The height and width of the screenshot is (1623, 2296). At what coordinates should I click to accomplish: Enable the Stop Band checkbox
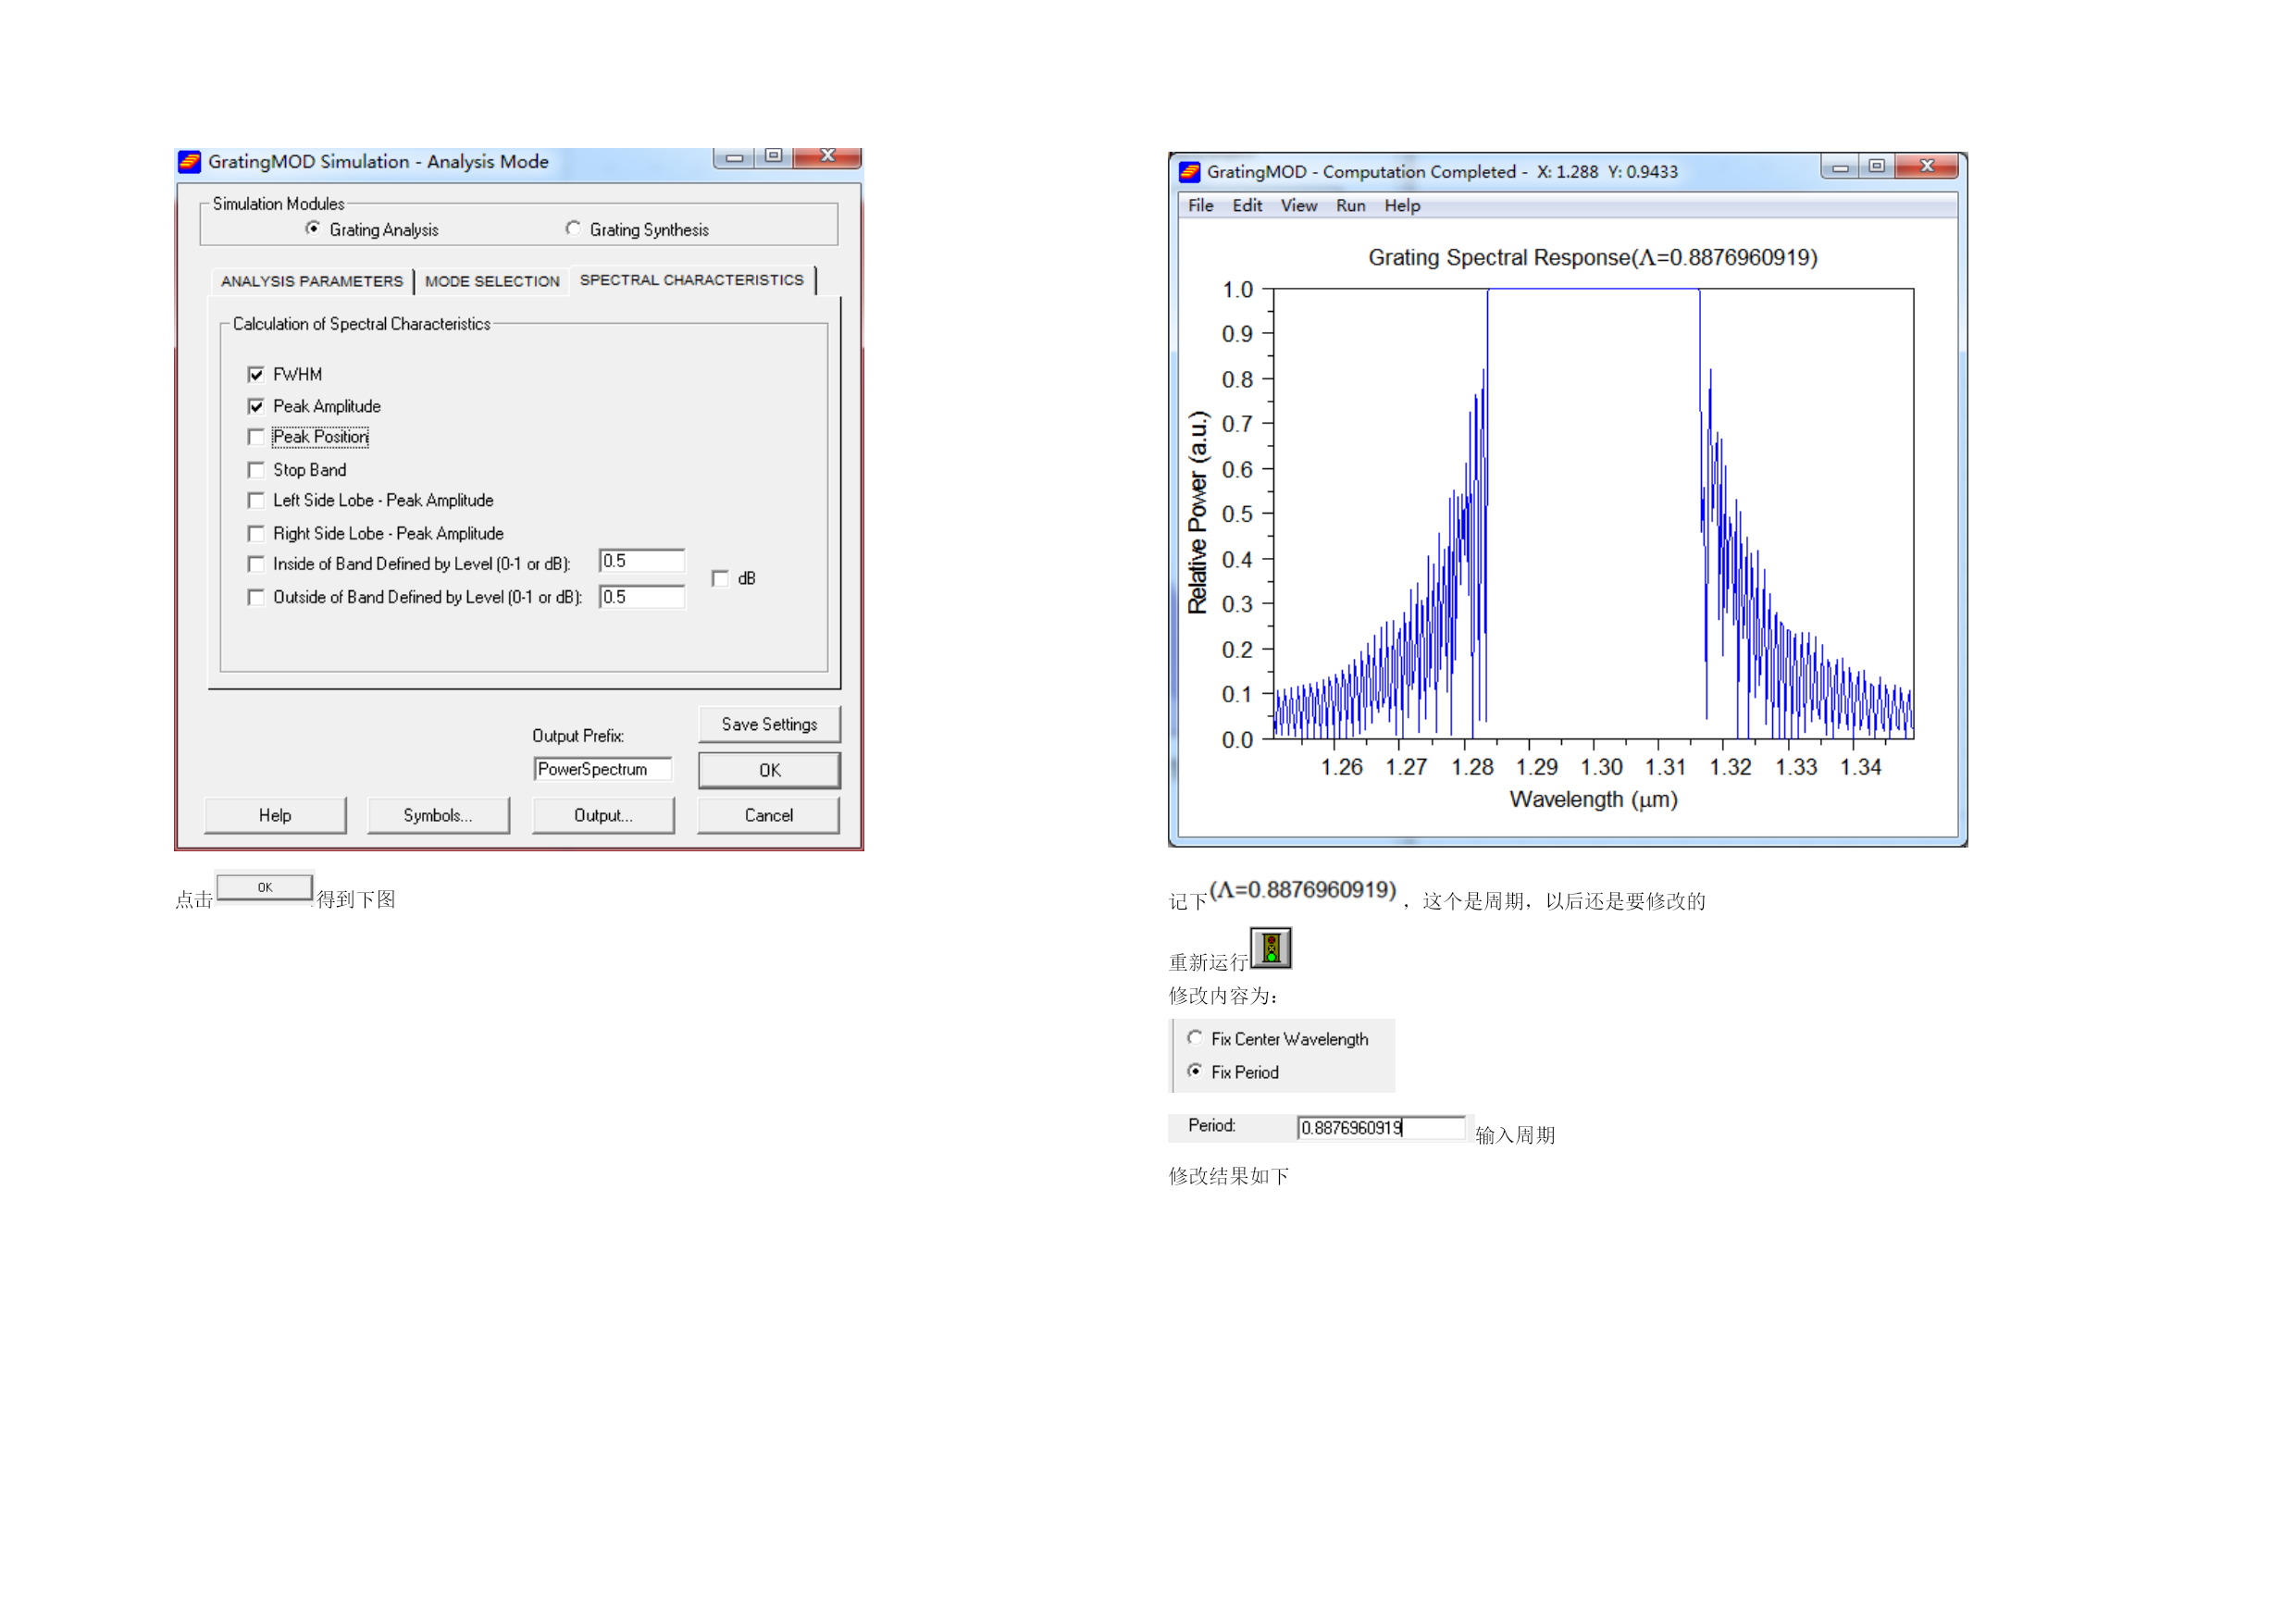click(256, 470)
